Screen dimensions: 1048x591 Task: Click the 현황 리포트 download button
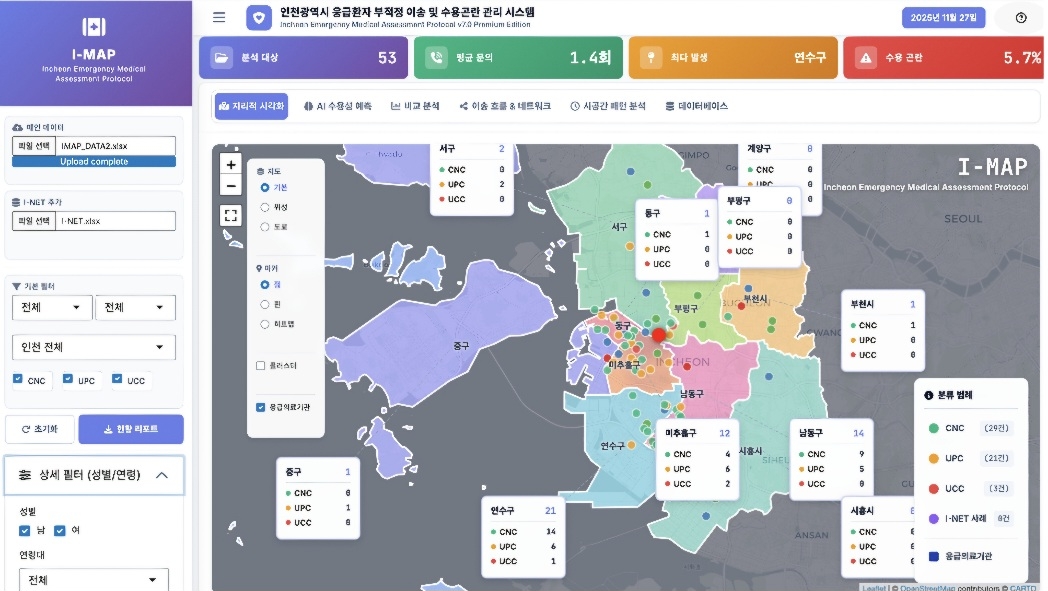[131, 429]
